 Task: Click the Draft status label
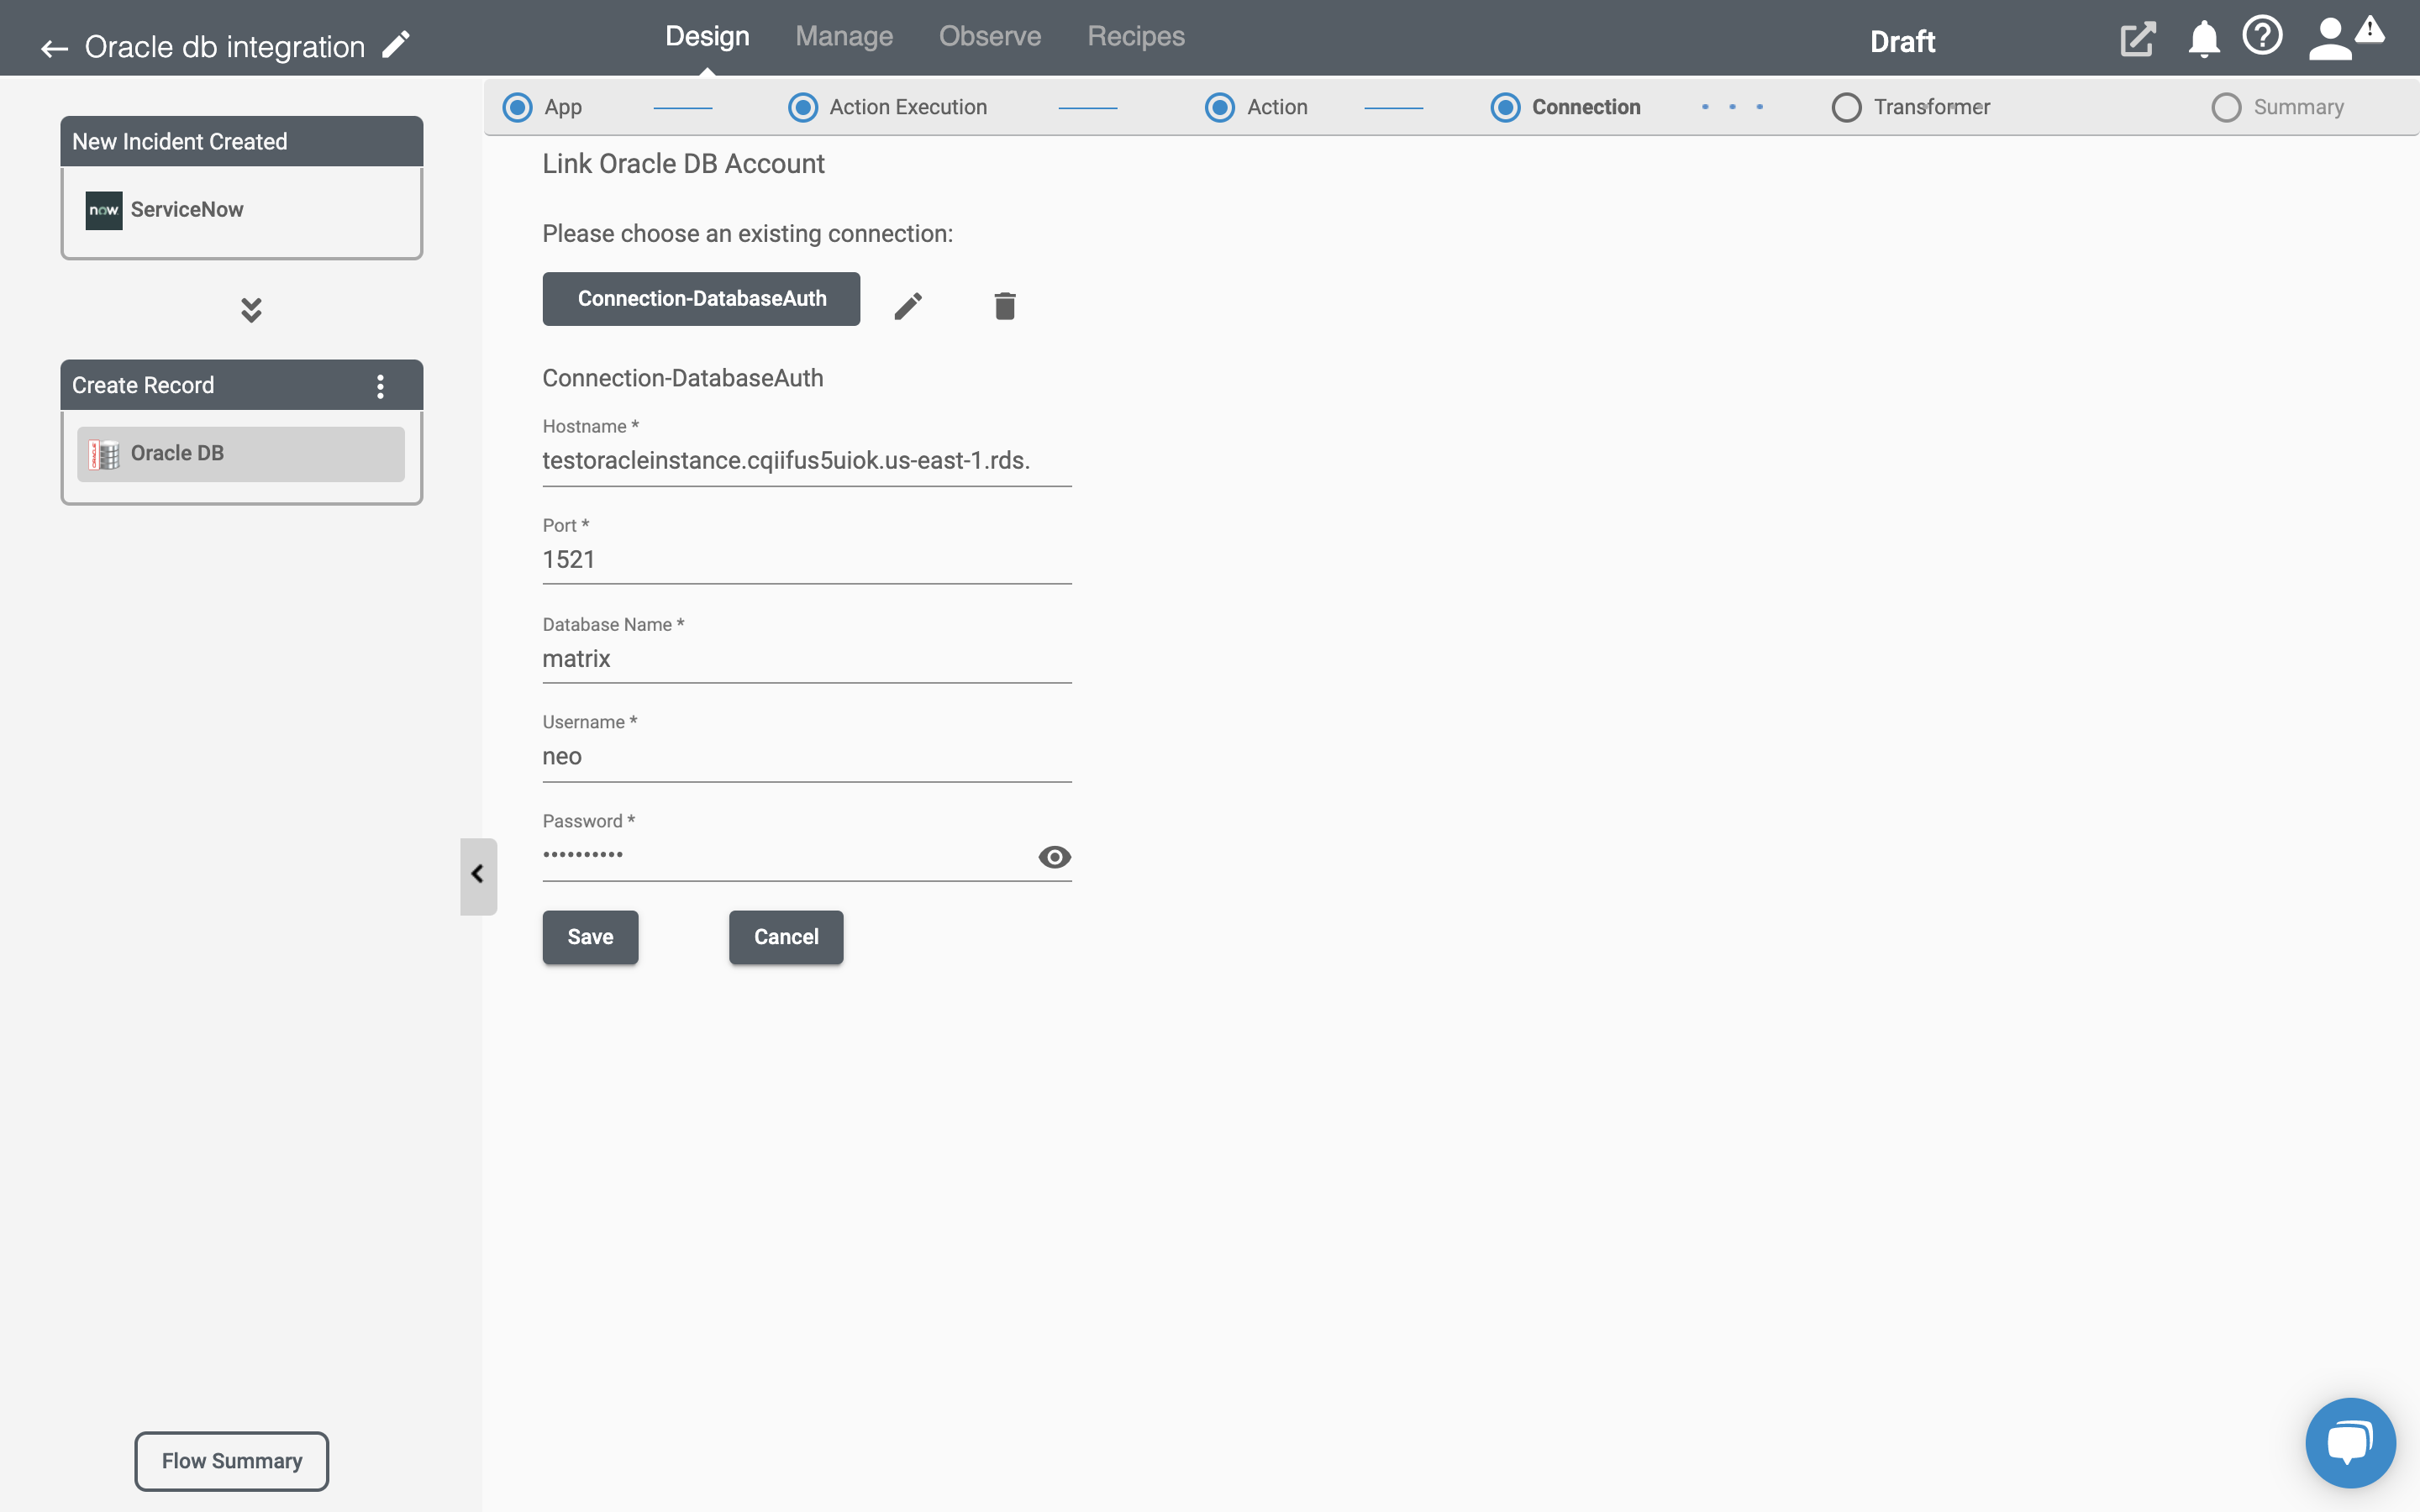tap(1902, 42)
